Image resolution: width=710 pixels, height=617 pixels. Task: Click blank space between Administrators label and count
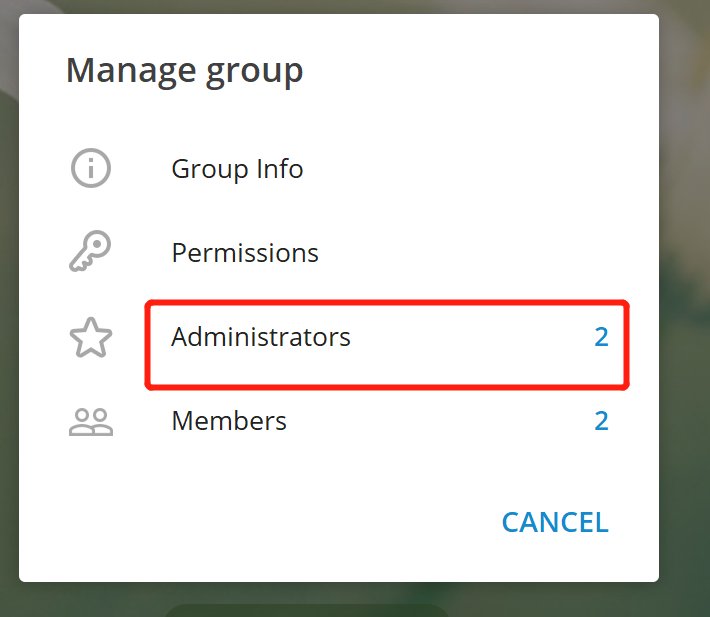click(471, 337)
